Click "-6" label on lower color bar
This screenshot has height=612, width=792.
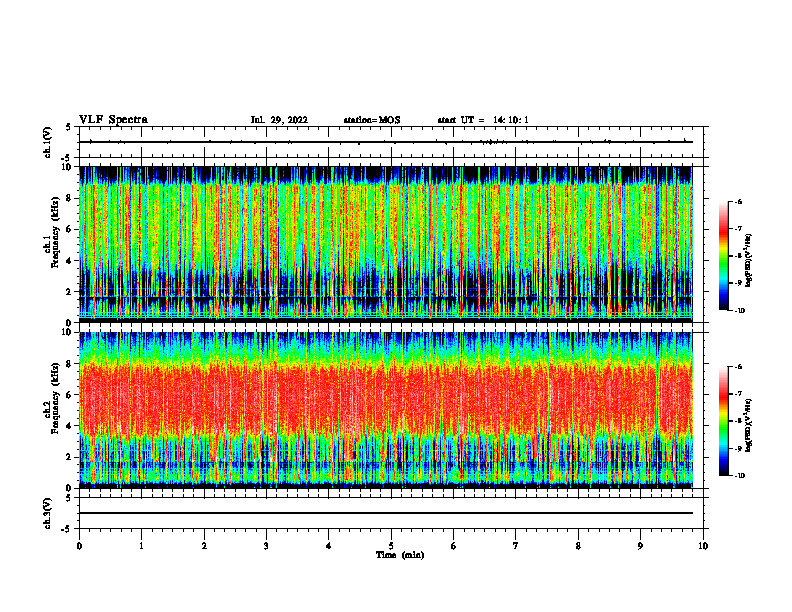(738, 367)
